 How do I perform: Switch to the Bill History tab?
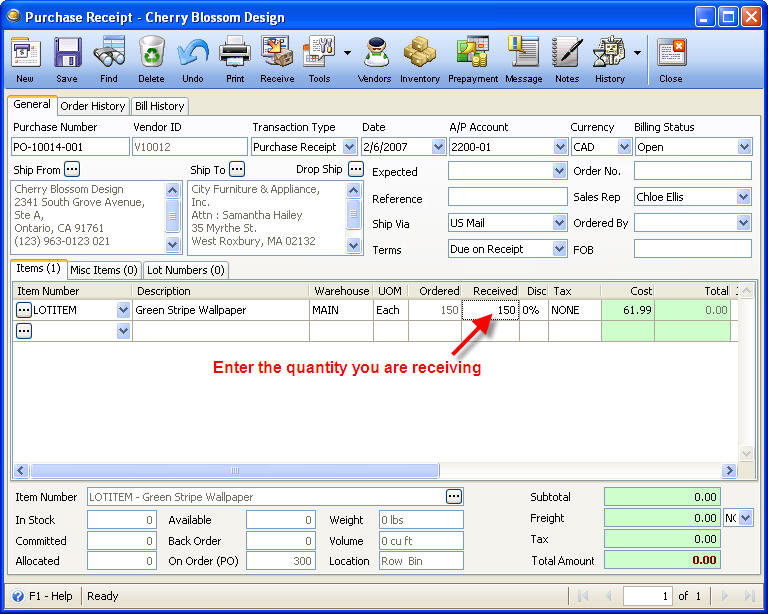tap(160, 106)
